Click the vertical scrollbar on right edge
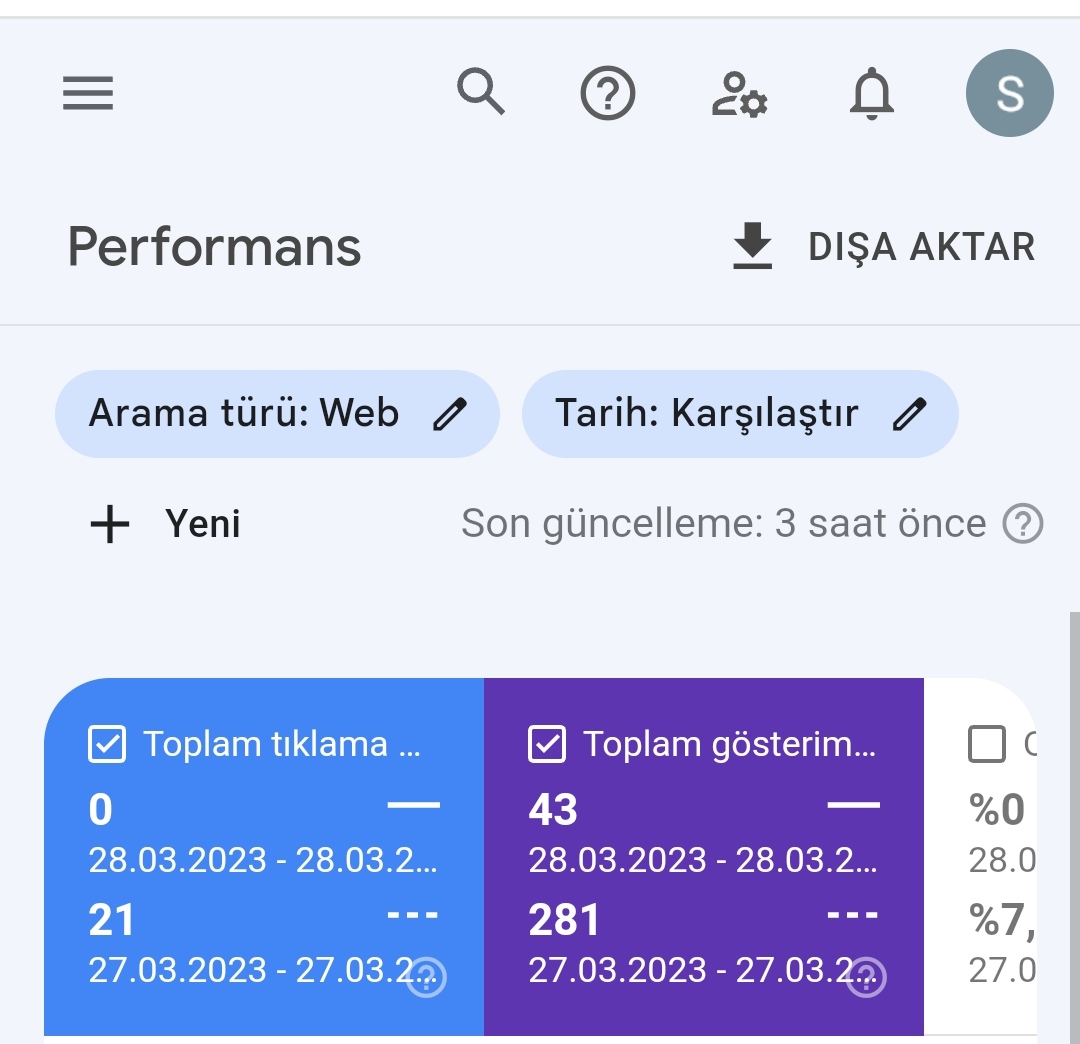Viewport: 1080px width, 1044px height. [x=1074, y=800]
